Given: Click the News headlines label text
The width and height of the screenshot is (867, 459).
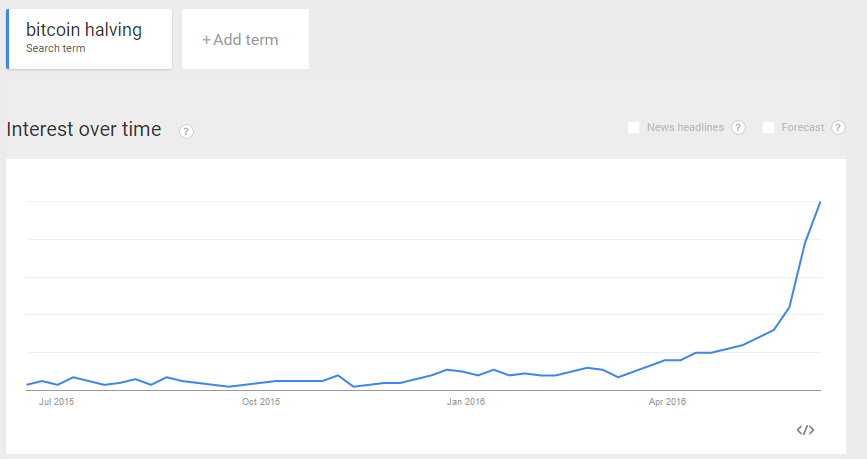Looking at the screenshot, I should (x=685, y=128).
